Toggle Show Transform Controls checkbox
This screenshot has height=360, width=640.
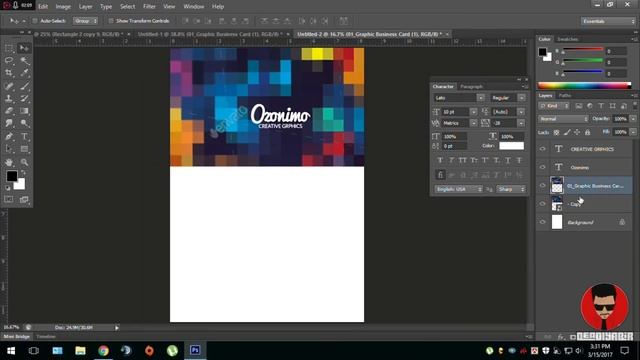tap(111, 21)
